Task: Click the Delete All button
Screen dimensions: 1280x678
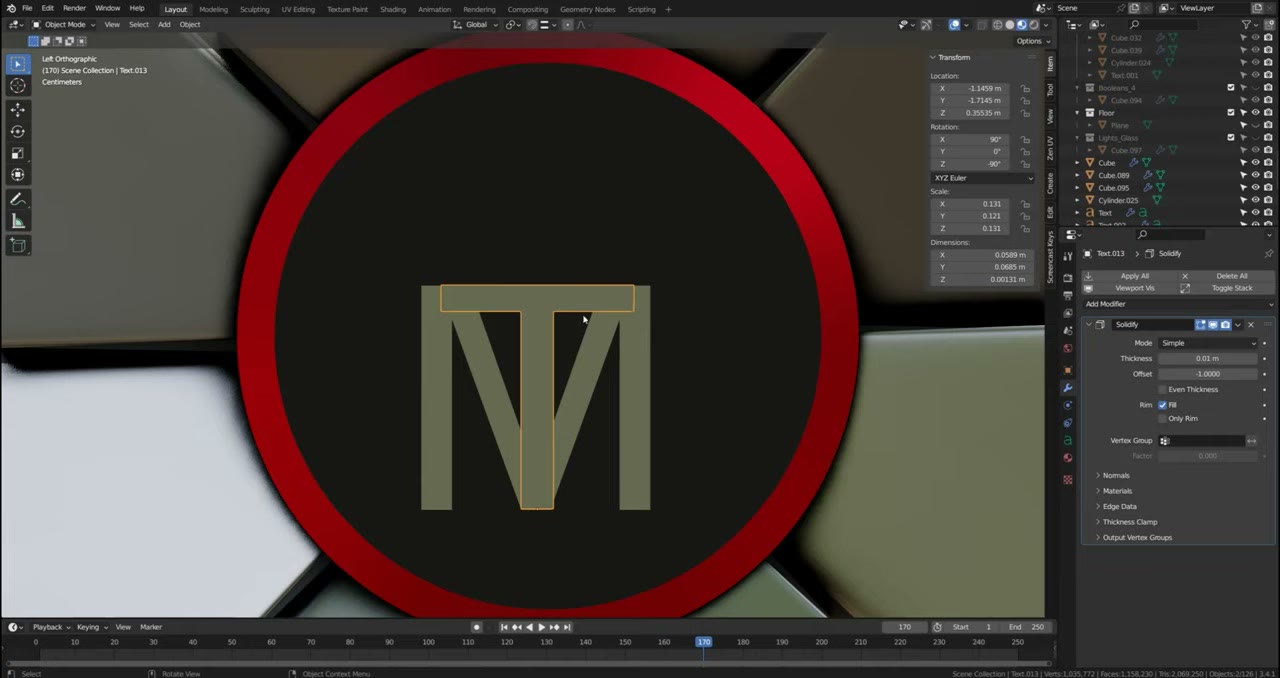Action: coord(1227,276)
